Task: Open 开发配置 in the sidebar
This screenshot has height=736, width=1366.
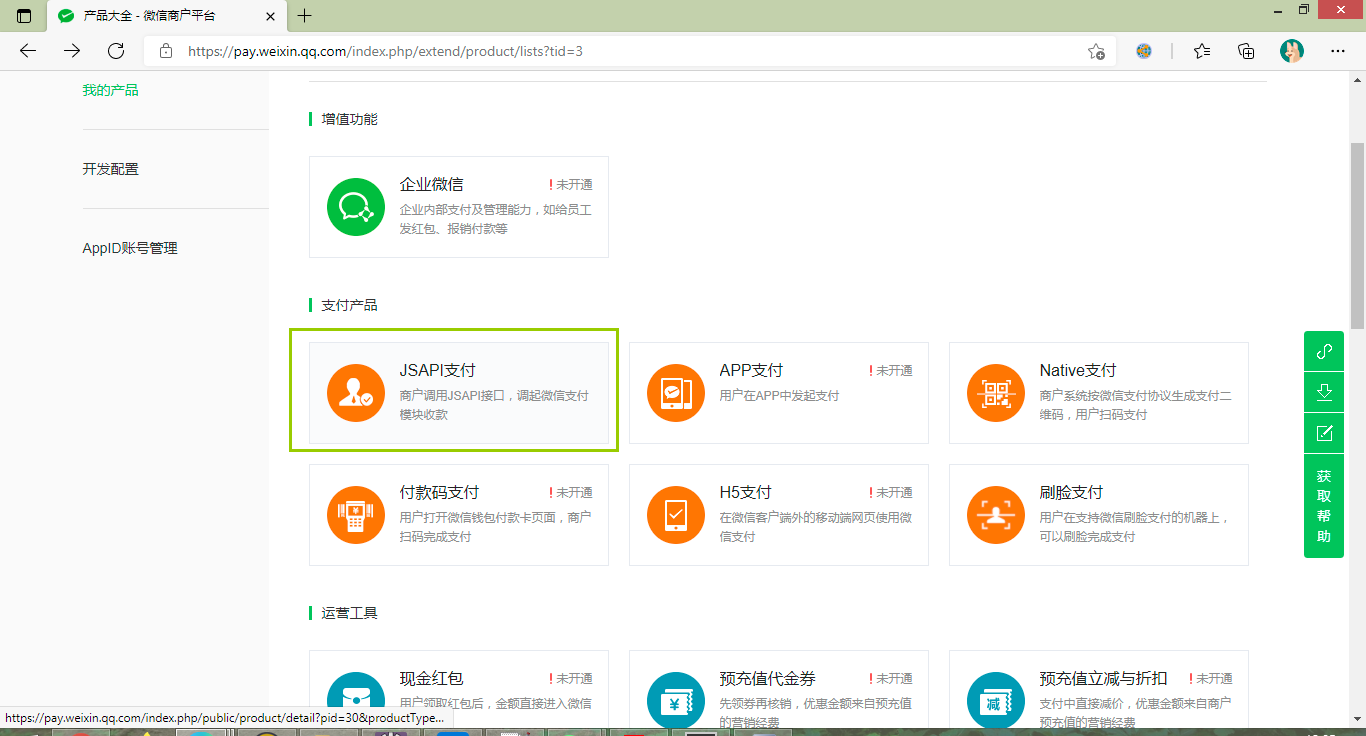Action: click(x=110, y=169)
